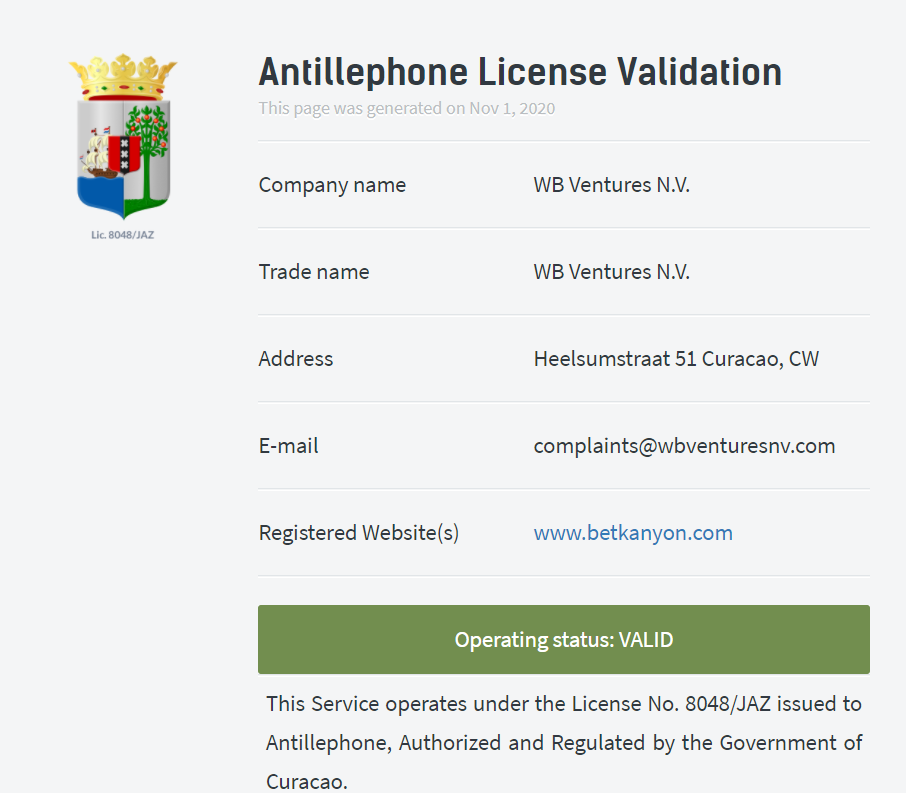Click the Address label
906x793 pixels.
pos(296,359)
